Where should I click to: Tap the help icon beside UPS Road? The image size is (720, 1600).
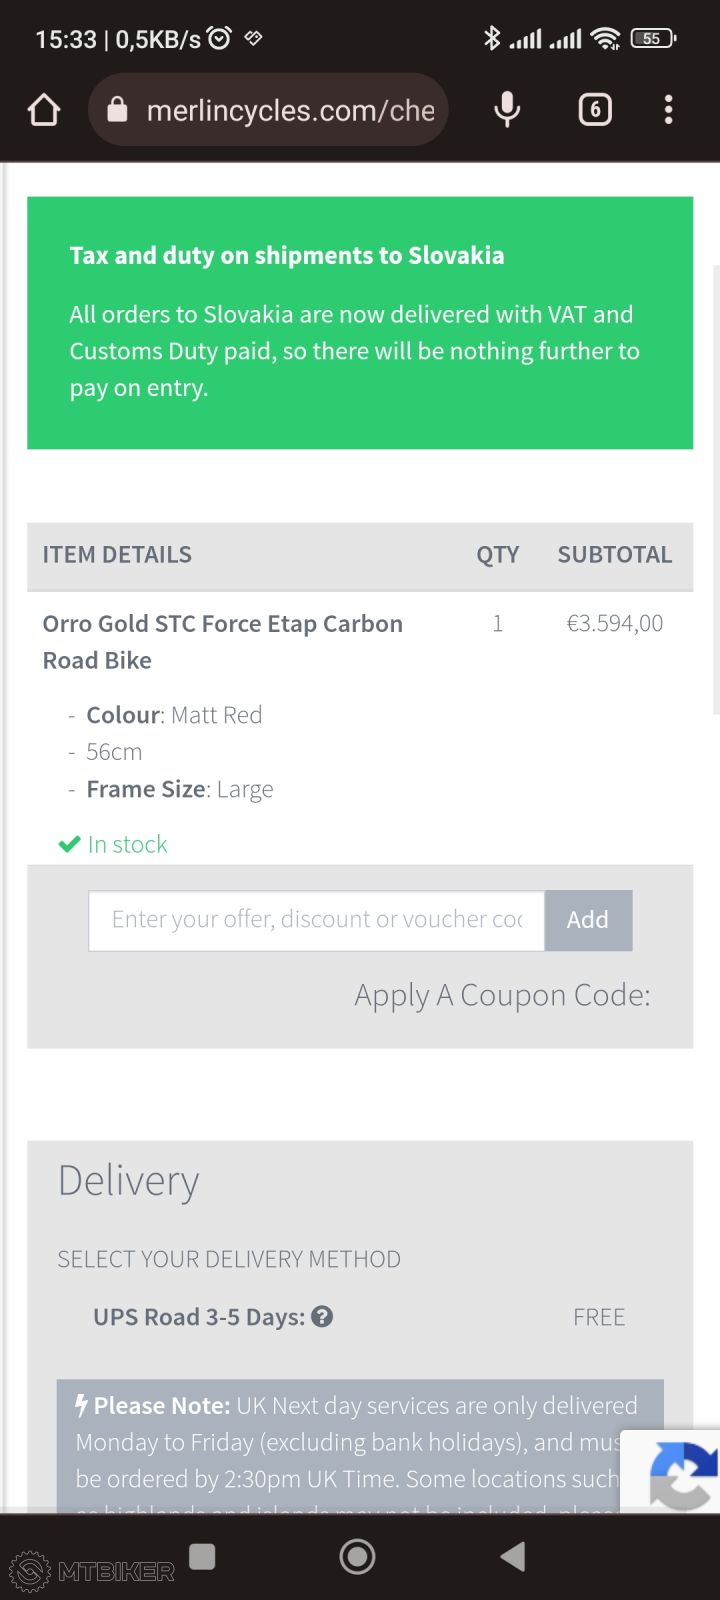322,1317
